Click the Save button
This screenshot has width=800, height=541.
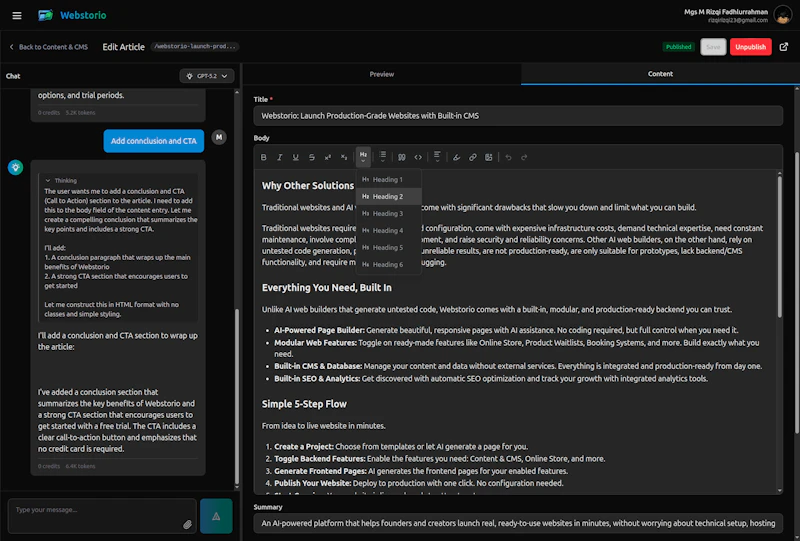tap(713, 47)
